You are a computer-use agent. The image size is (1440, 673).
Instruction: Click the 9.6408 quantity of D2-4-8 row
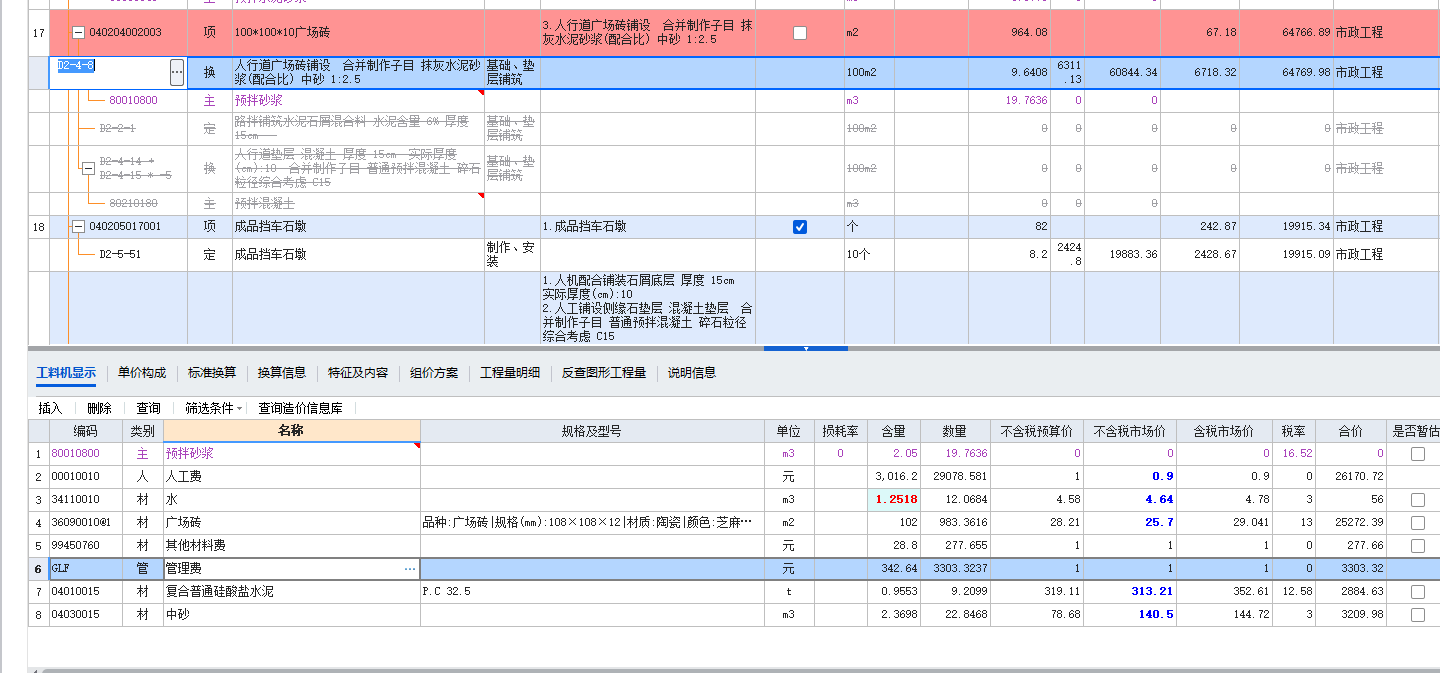click(x=1029, y=72)
